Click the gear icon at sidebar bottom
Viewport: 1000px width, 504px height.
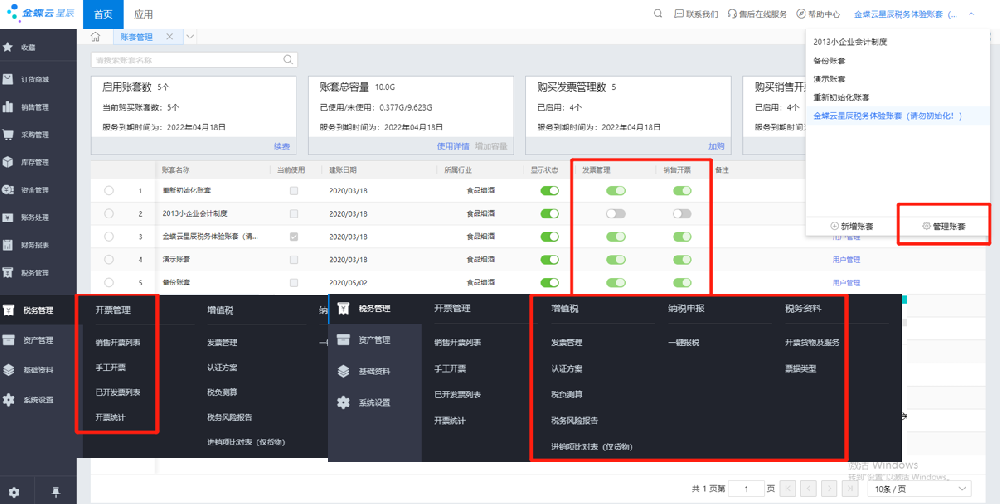click(14, 492)
